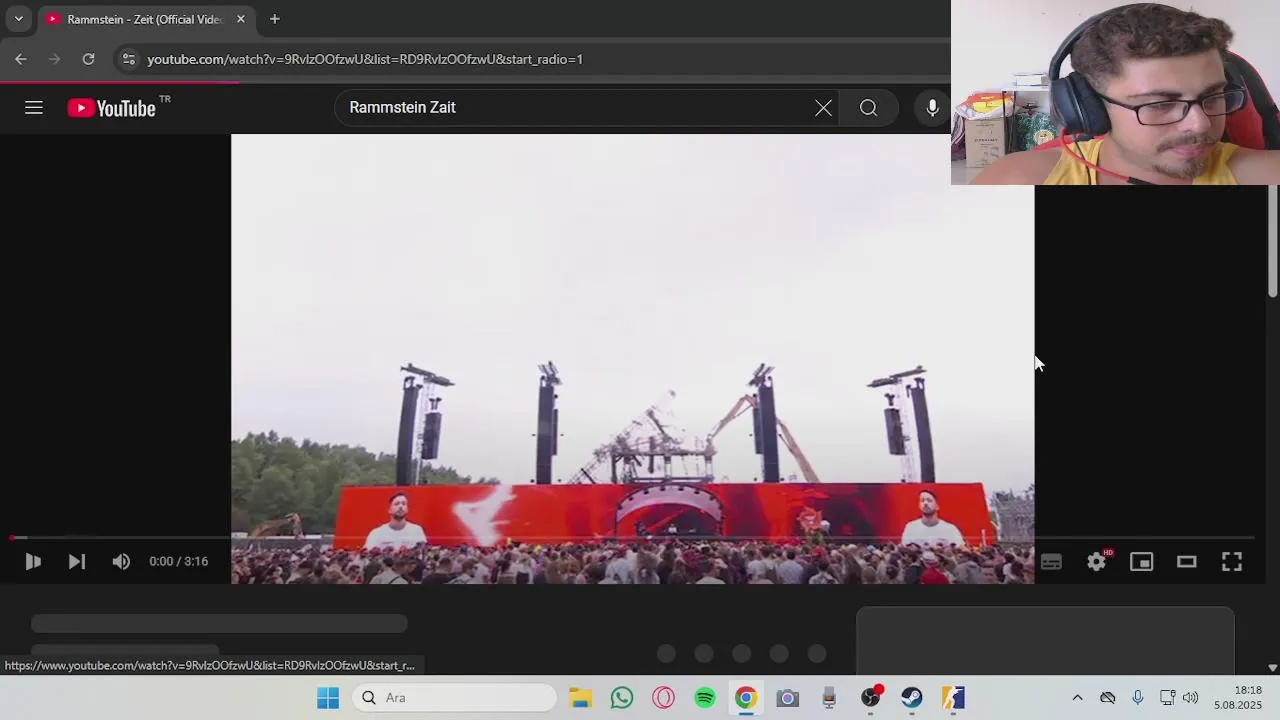Open Chrome from the taskbar
Screen dimensions: 1280x720
746,698
